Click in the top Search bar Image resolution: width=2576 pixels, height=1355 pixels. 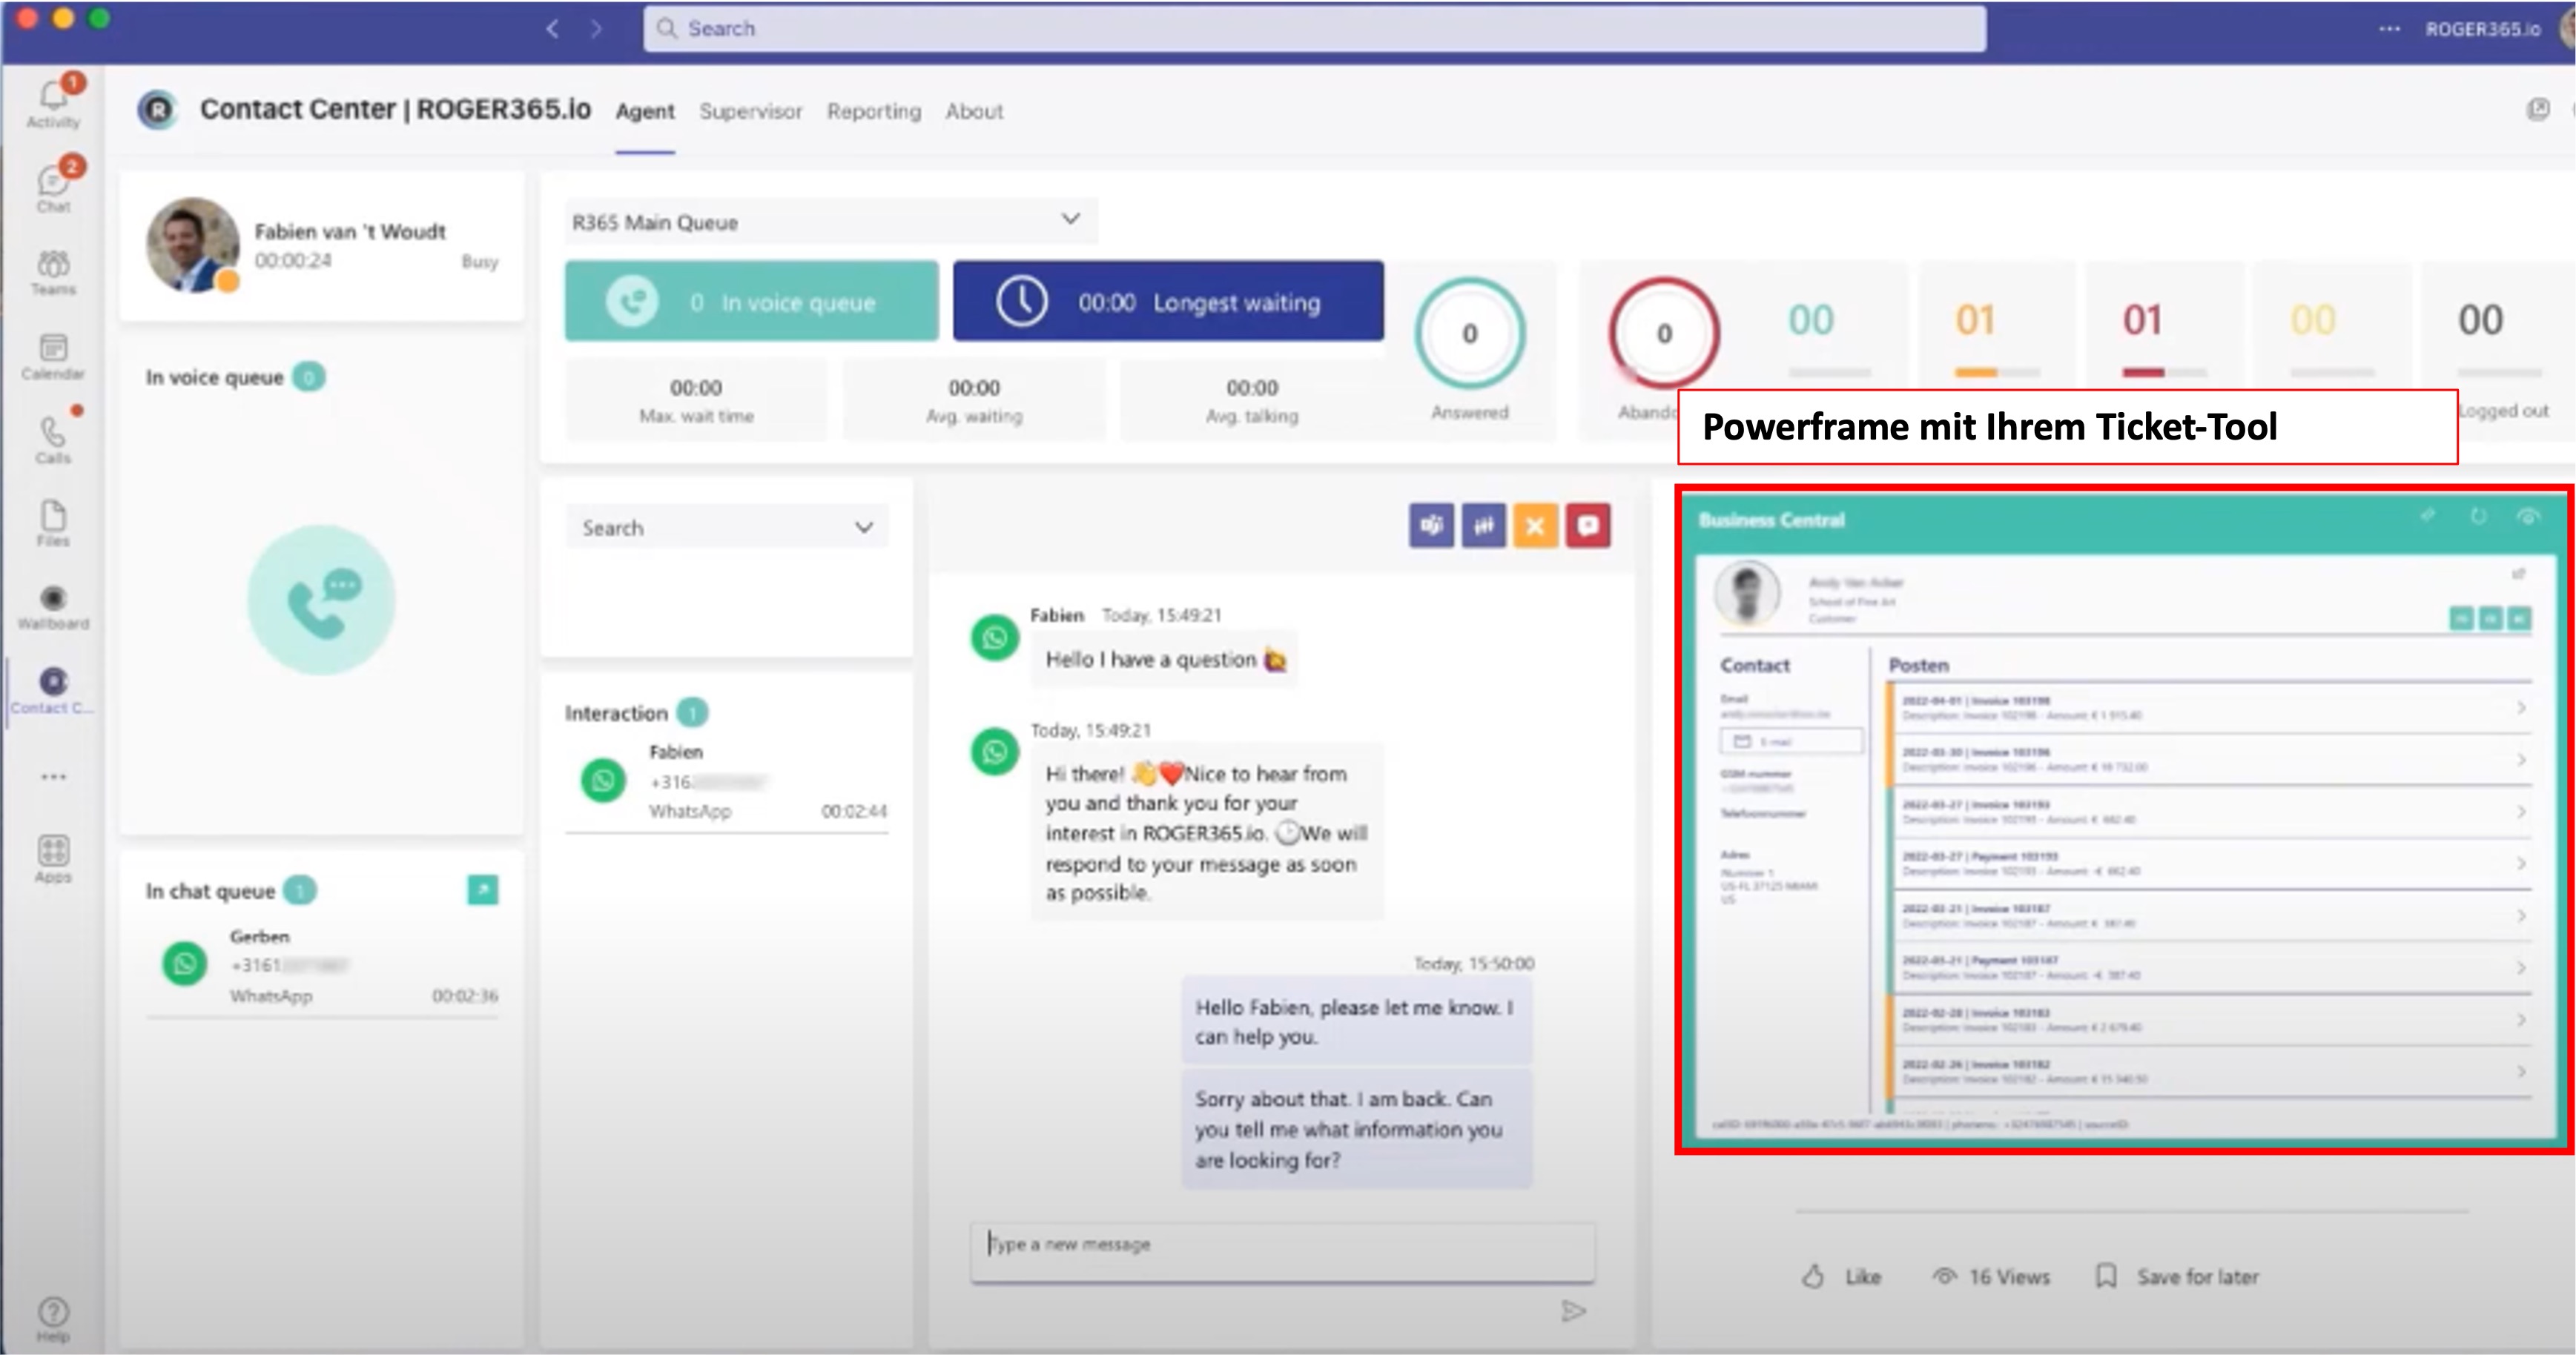point(1314,29)
